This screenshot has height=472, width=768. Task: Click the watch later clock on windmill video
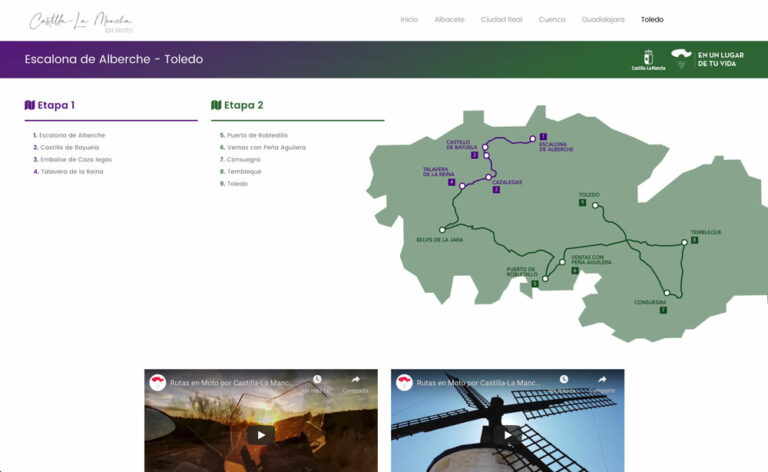click(564, 380)
